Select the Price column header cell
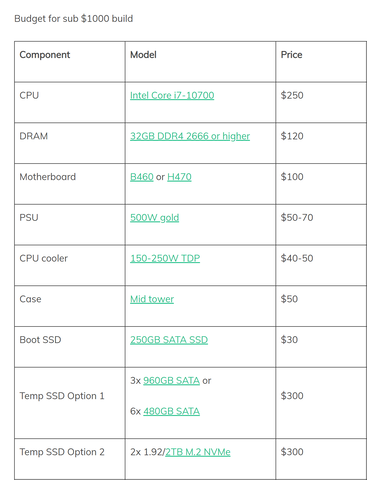 [x=321, y=62]
